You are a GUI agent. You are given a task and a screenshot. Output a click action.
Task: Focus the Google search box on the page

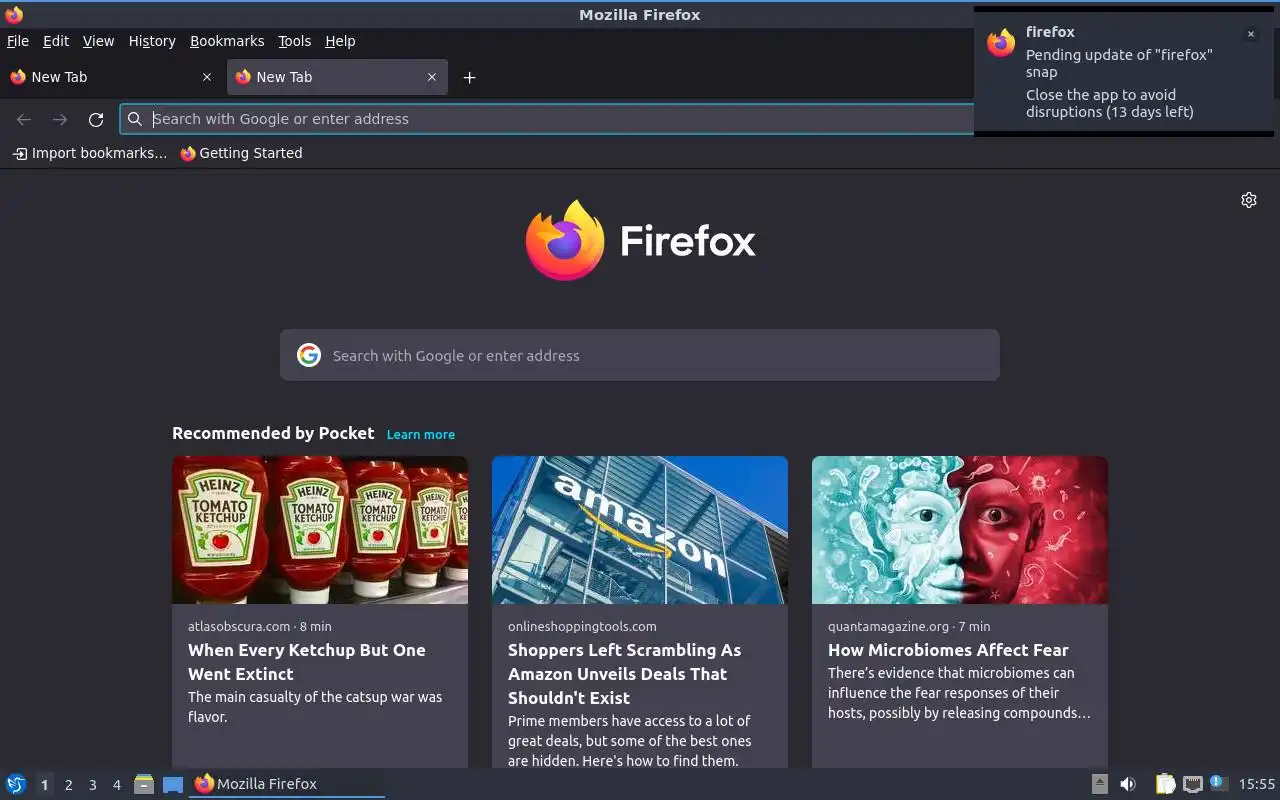640,355
